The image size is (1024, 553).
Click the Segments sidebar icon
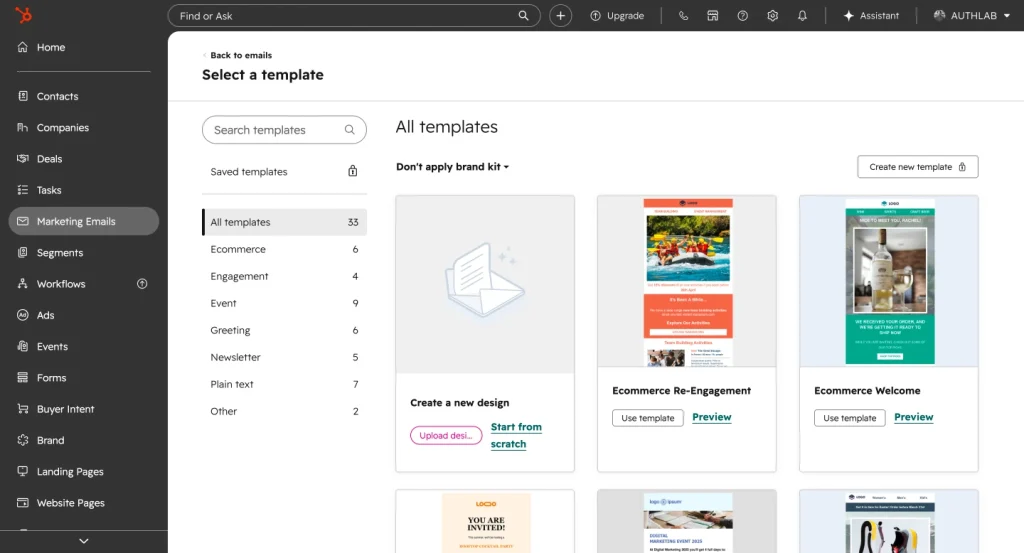23,252
